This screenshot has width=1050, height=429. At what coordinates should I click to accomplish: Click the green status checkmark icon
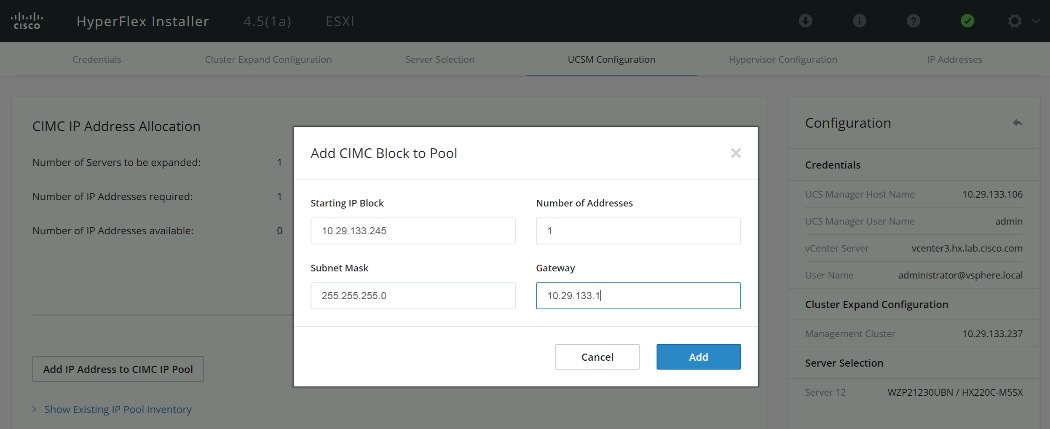pos(967,21)
